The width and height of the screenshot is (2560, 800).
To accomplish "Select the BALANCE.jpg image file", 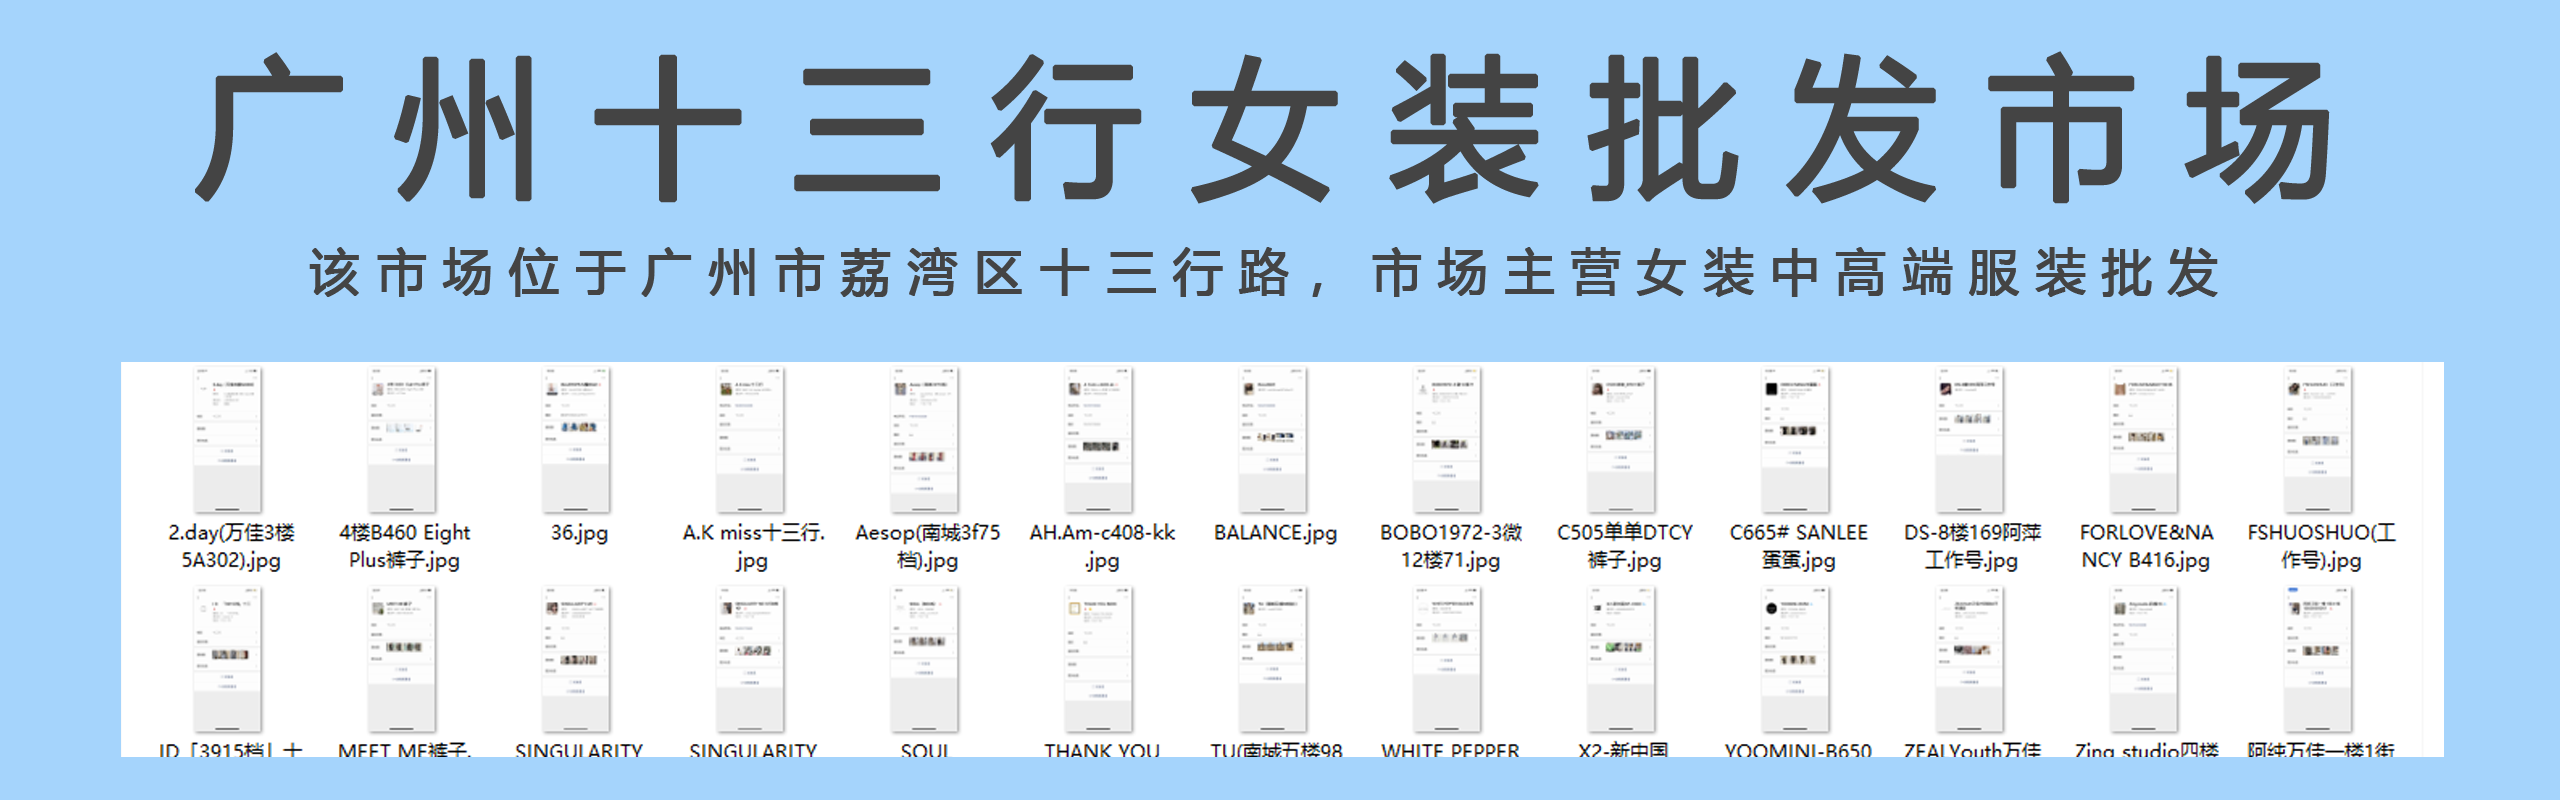I will [1274, 440].
